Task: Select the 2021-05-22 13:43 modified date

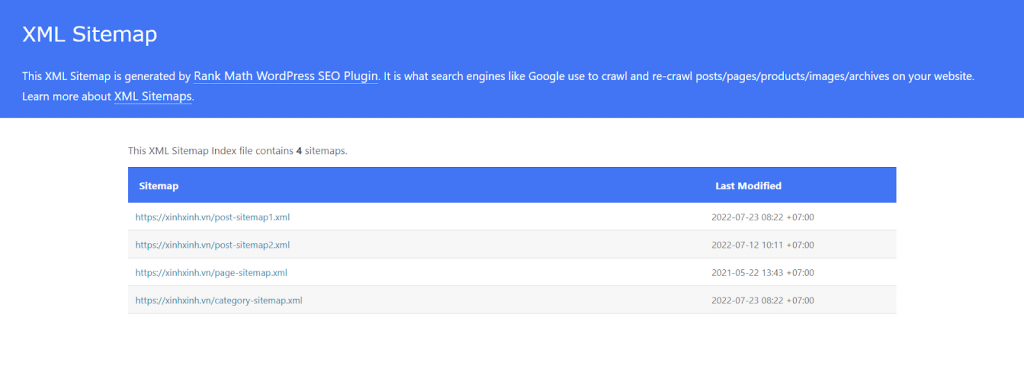Action: click(x=763, y=273)
